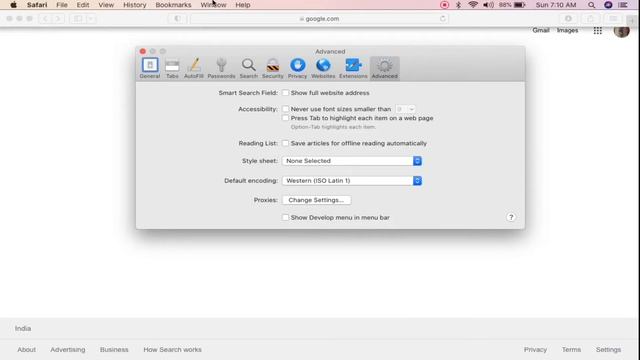Open the Terms footer link
Image resolution: width=640 pixels, height=360 pixels.
point(571,349)
